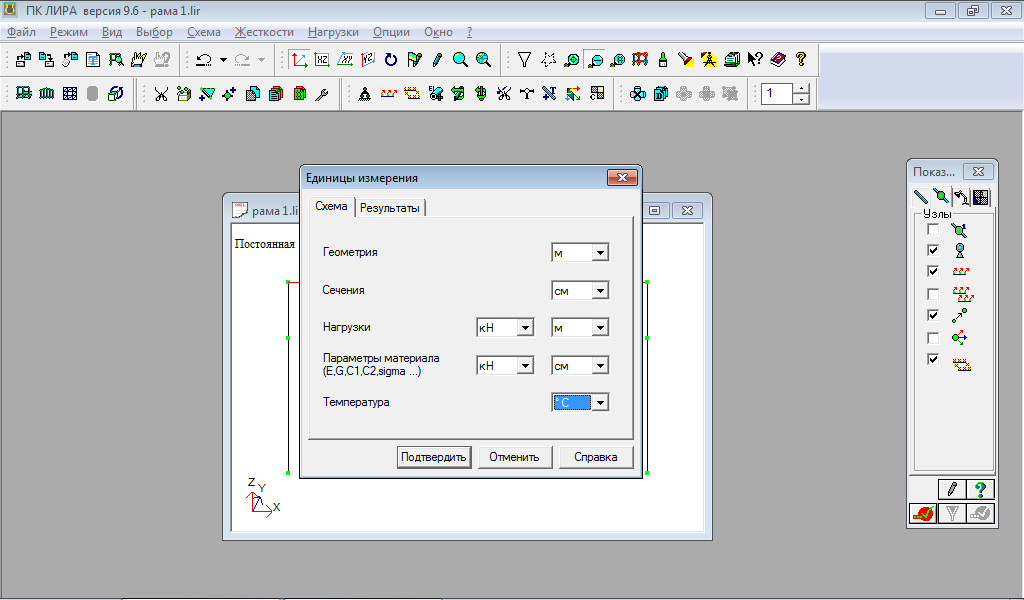Open Параметры материала force dropdown (кН)
The image size is (1024, 600).
525,366
